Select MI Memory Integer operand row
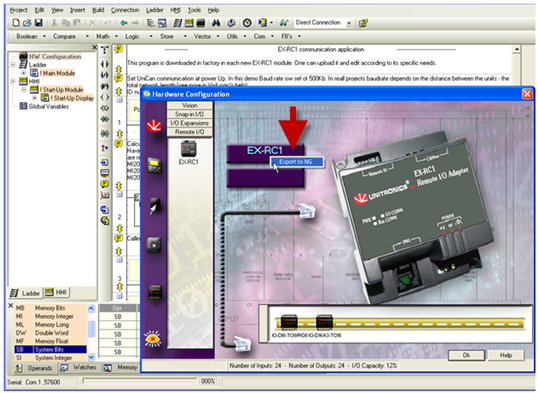 [x=50, y=316]
